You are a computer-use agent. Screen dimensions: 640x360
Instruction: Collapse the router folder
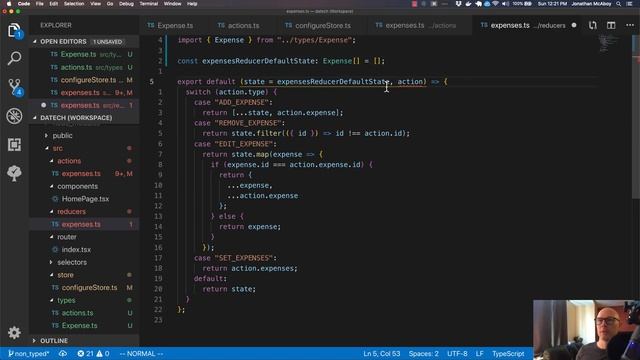67,237
